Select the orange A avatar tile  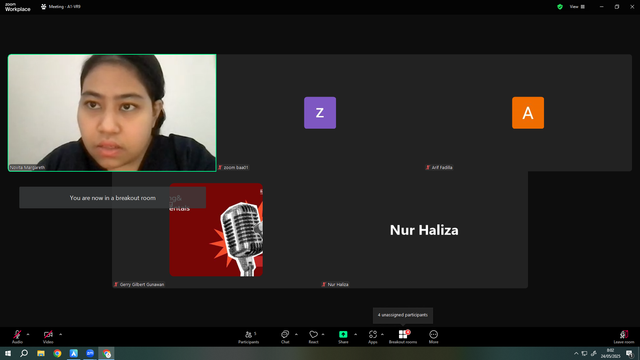(x=528, y=113)
